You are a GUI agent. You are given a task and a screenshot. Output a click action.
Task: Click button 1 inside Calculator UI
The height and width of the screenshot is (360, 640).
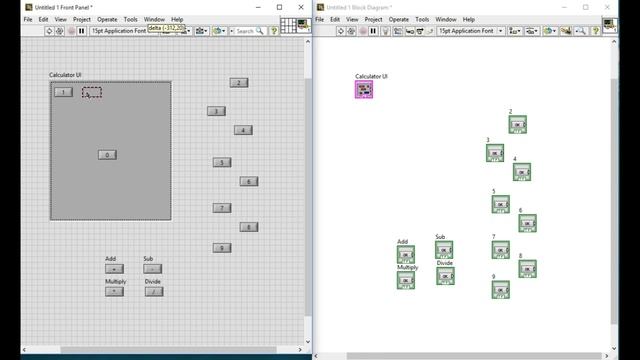(x=64, y=92)
